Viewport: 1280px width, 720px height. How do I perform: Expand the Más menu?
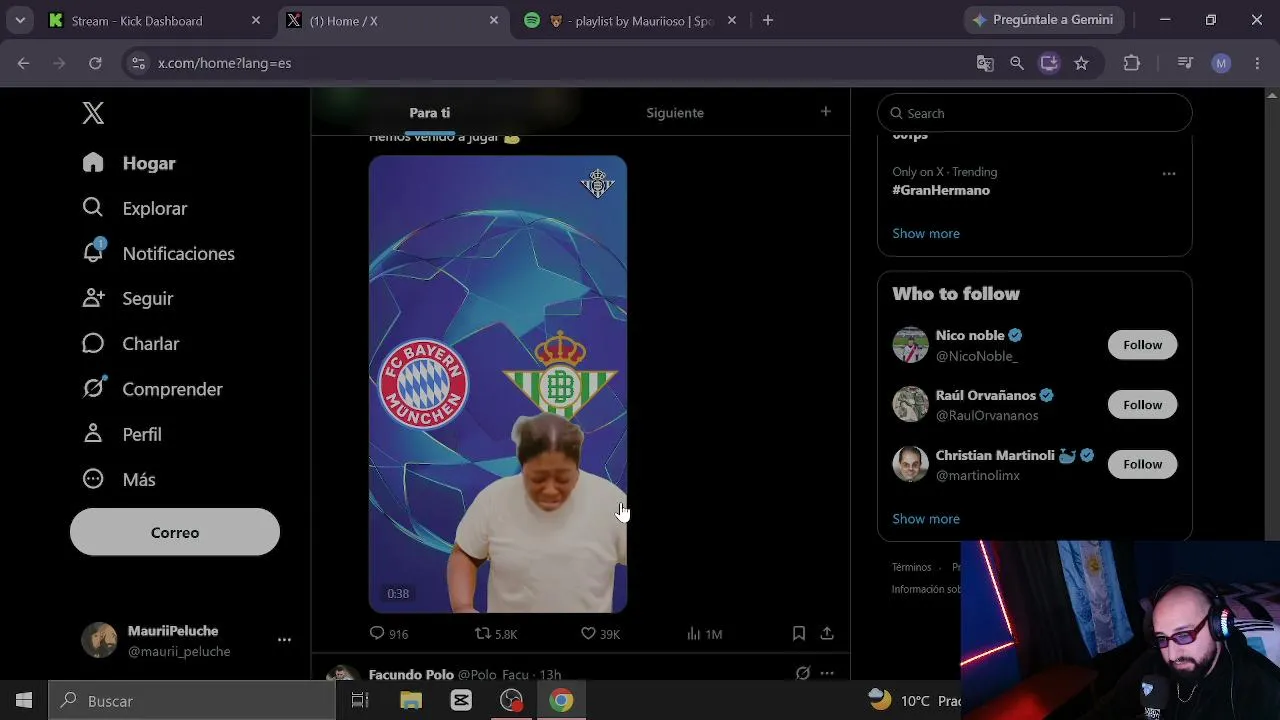[x=119, y=479]
